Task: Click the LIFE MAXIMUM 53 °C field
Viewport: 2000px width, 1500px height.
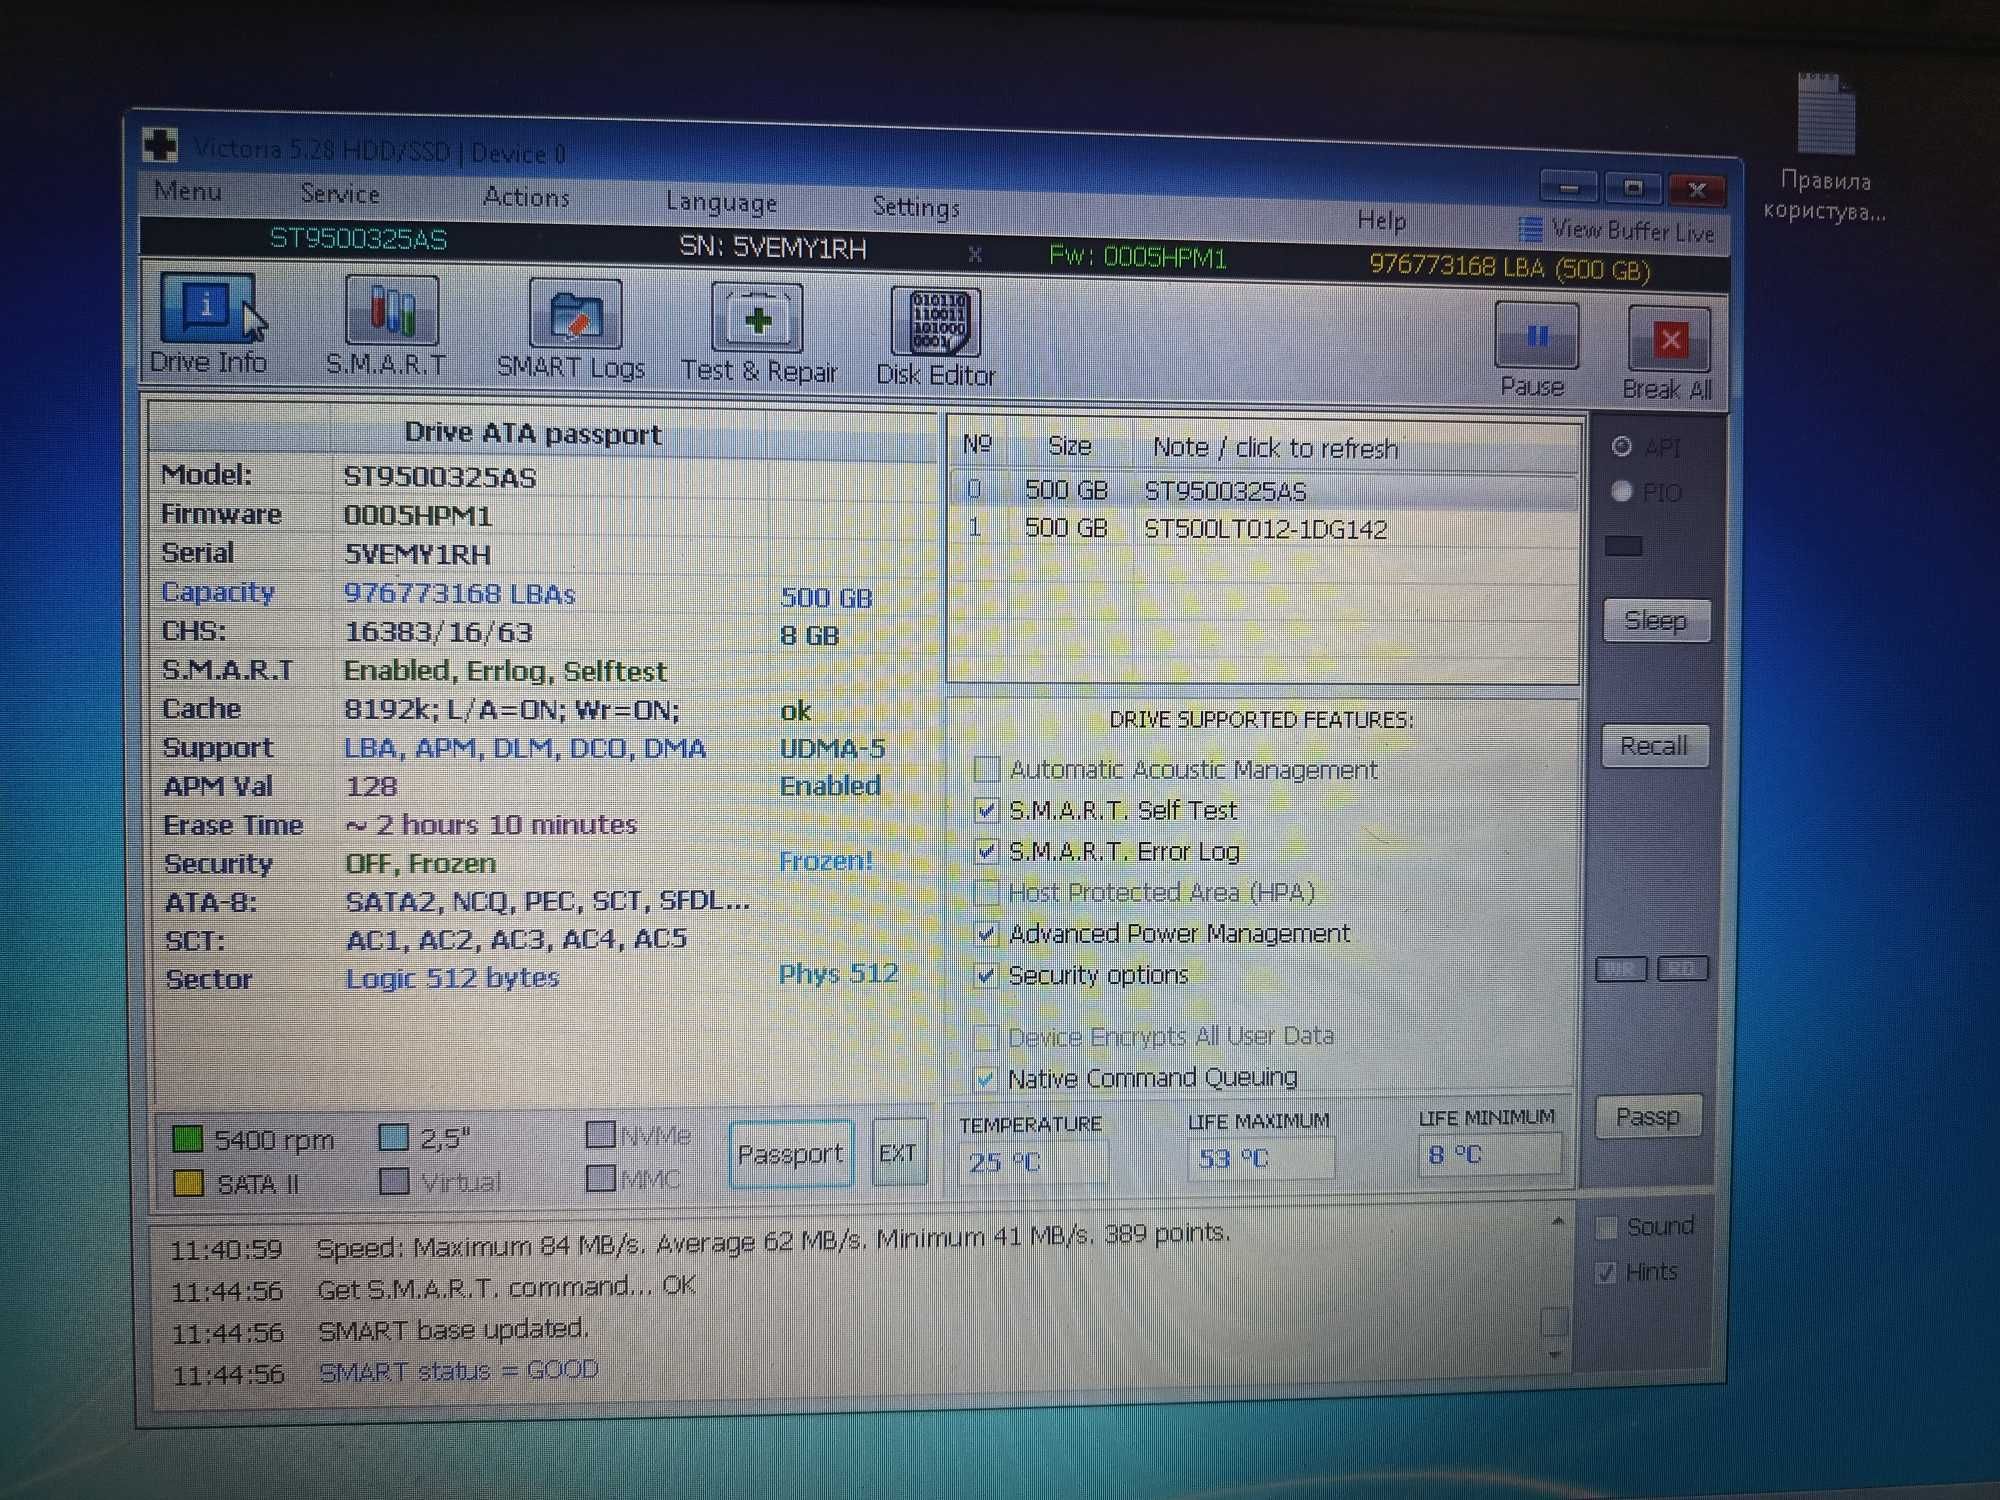Action: pyautogui.click(x=1261, y=1158)
